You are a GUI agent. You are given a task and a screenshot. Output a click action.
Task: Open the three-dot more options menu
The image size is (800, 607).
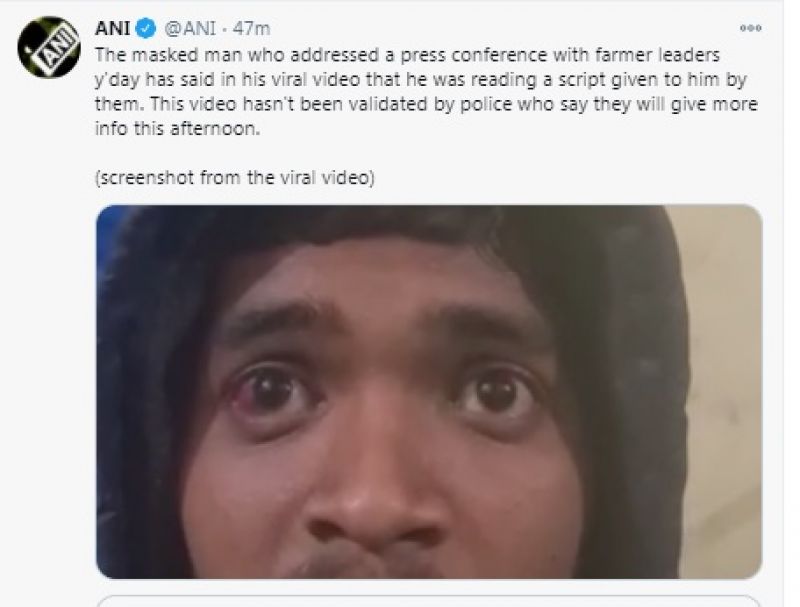click(751, 28)
